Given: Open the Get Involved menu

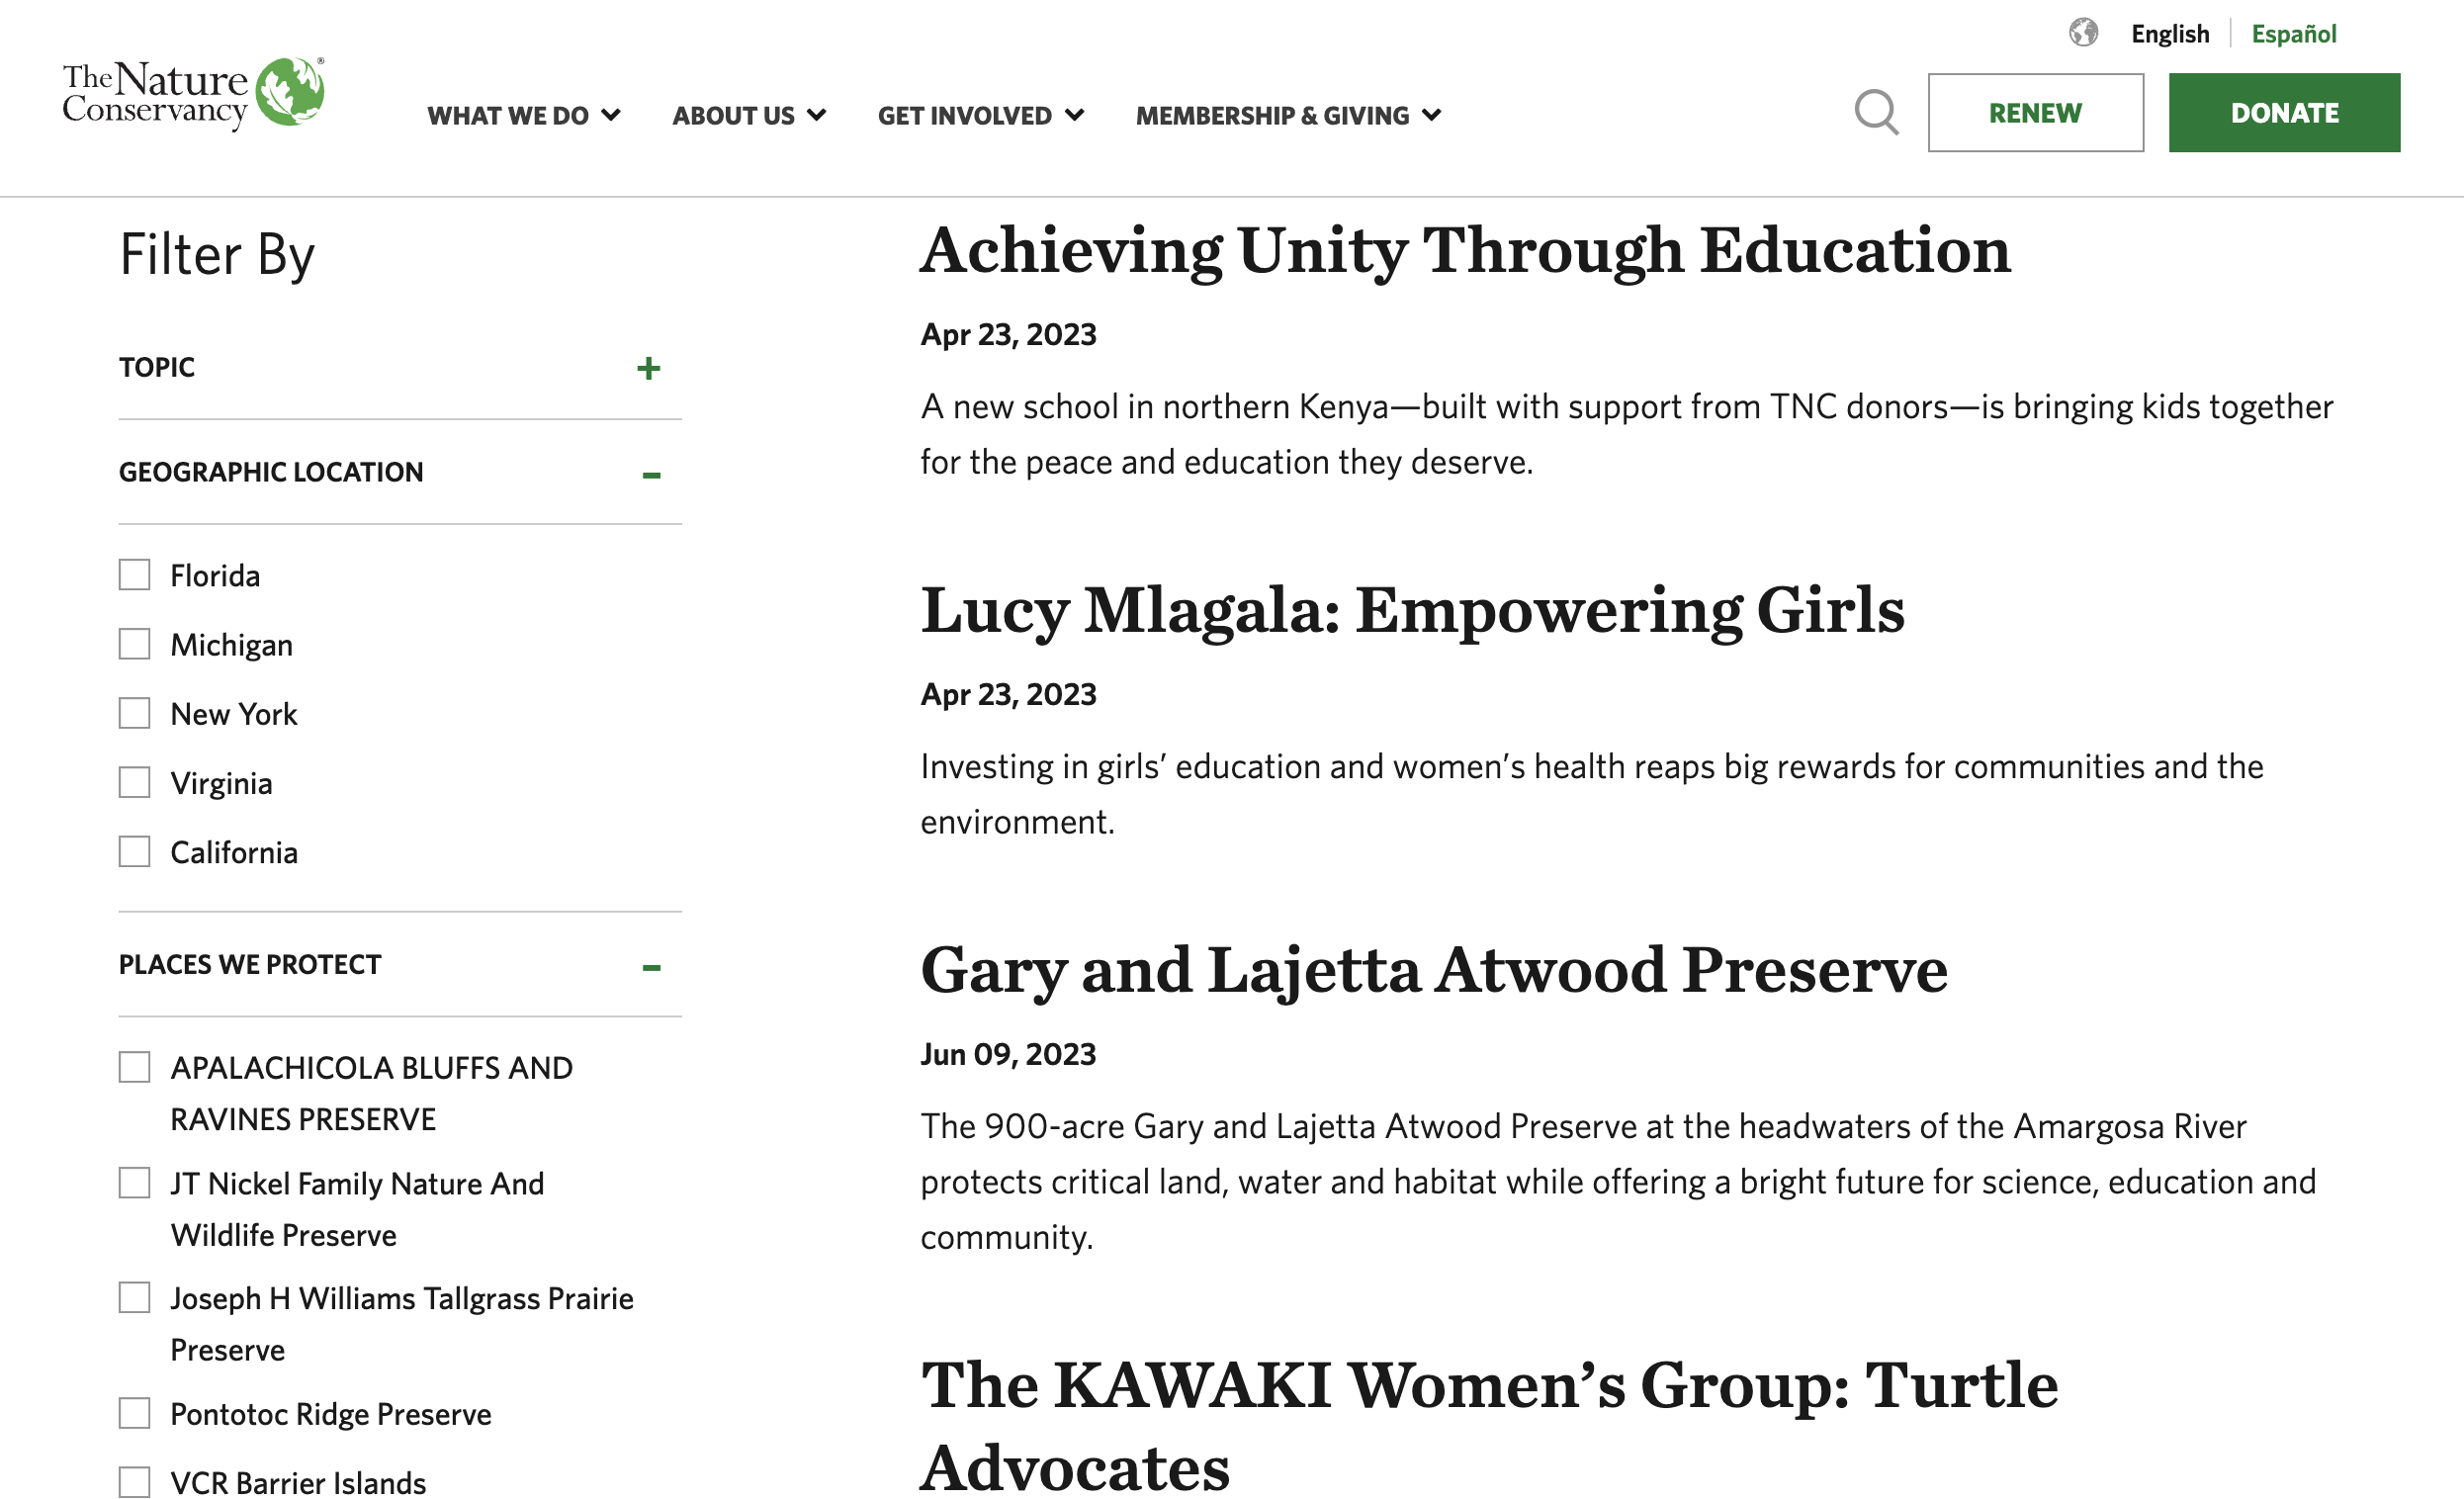Looking at the screenshot, I should [980, 115].
